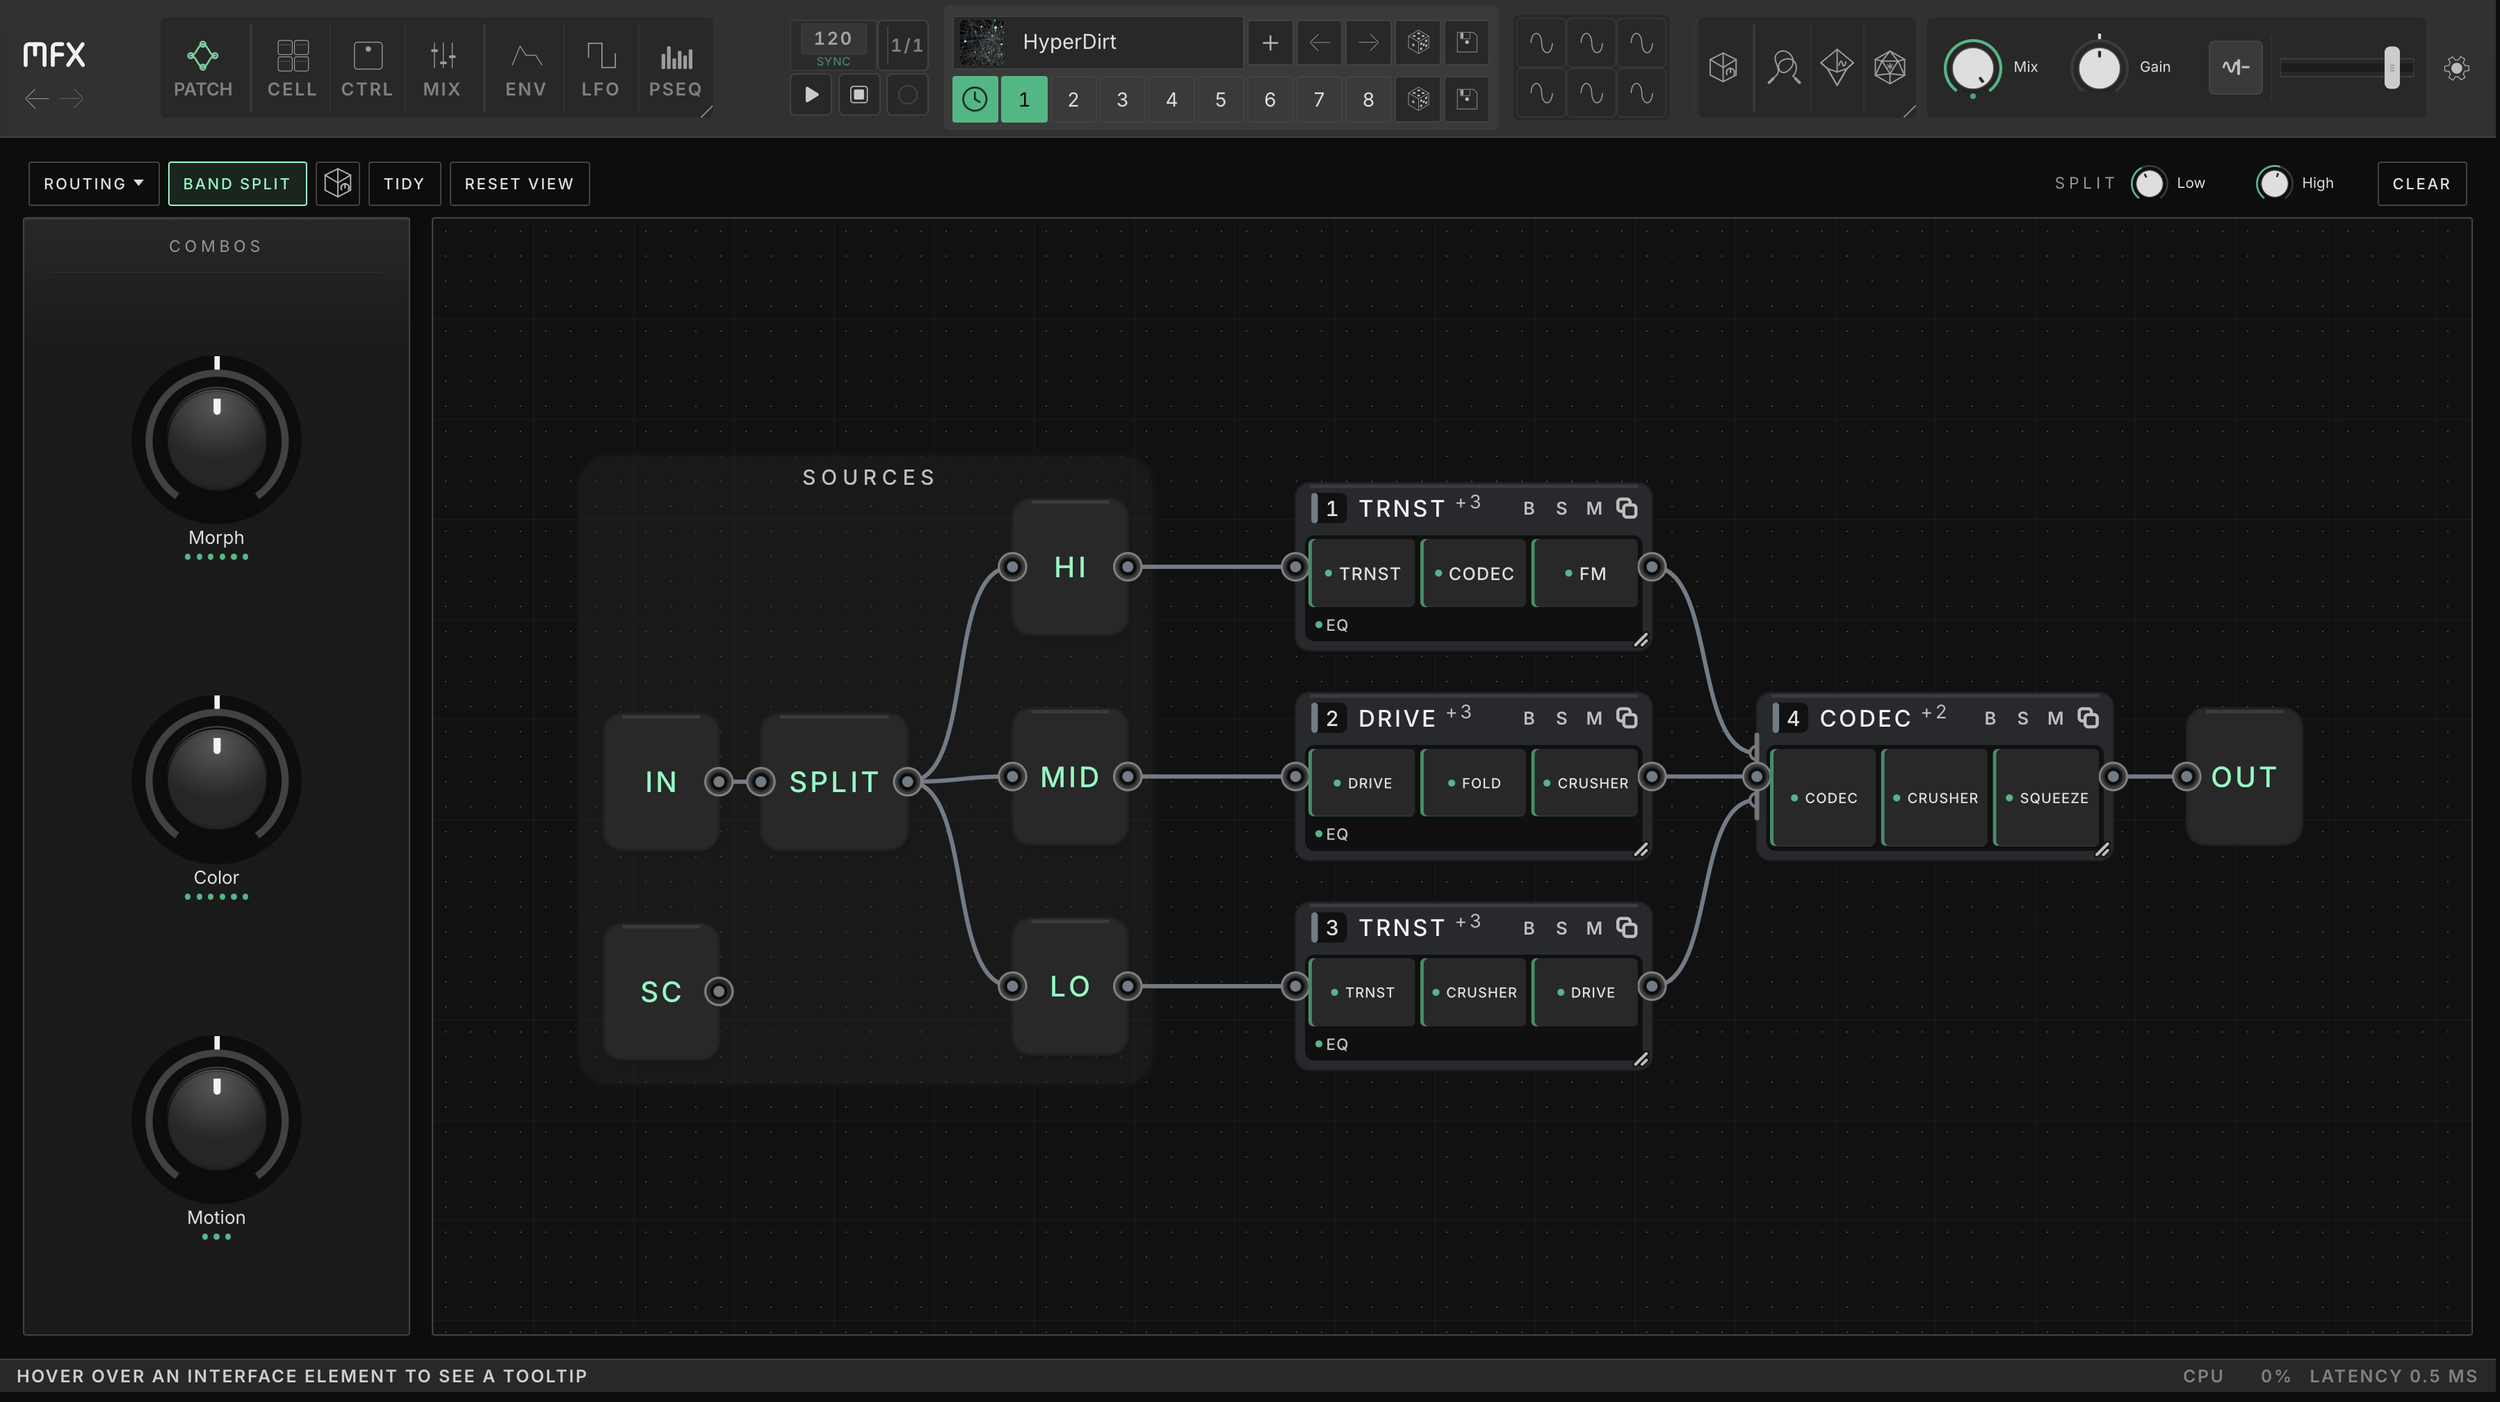This screenshot has width=2500, height=1402.
Task: Click the Morph combo knob
Action: click(216, 440)
